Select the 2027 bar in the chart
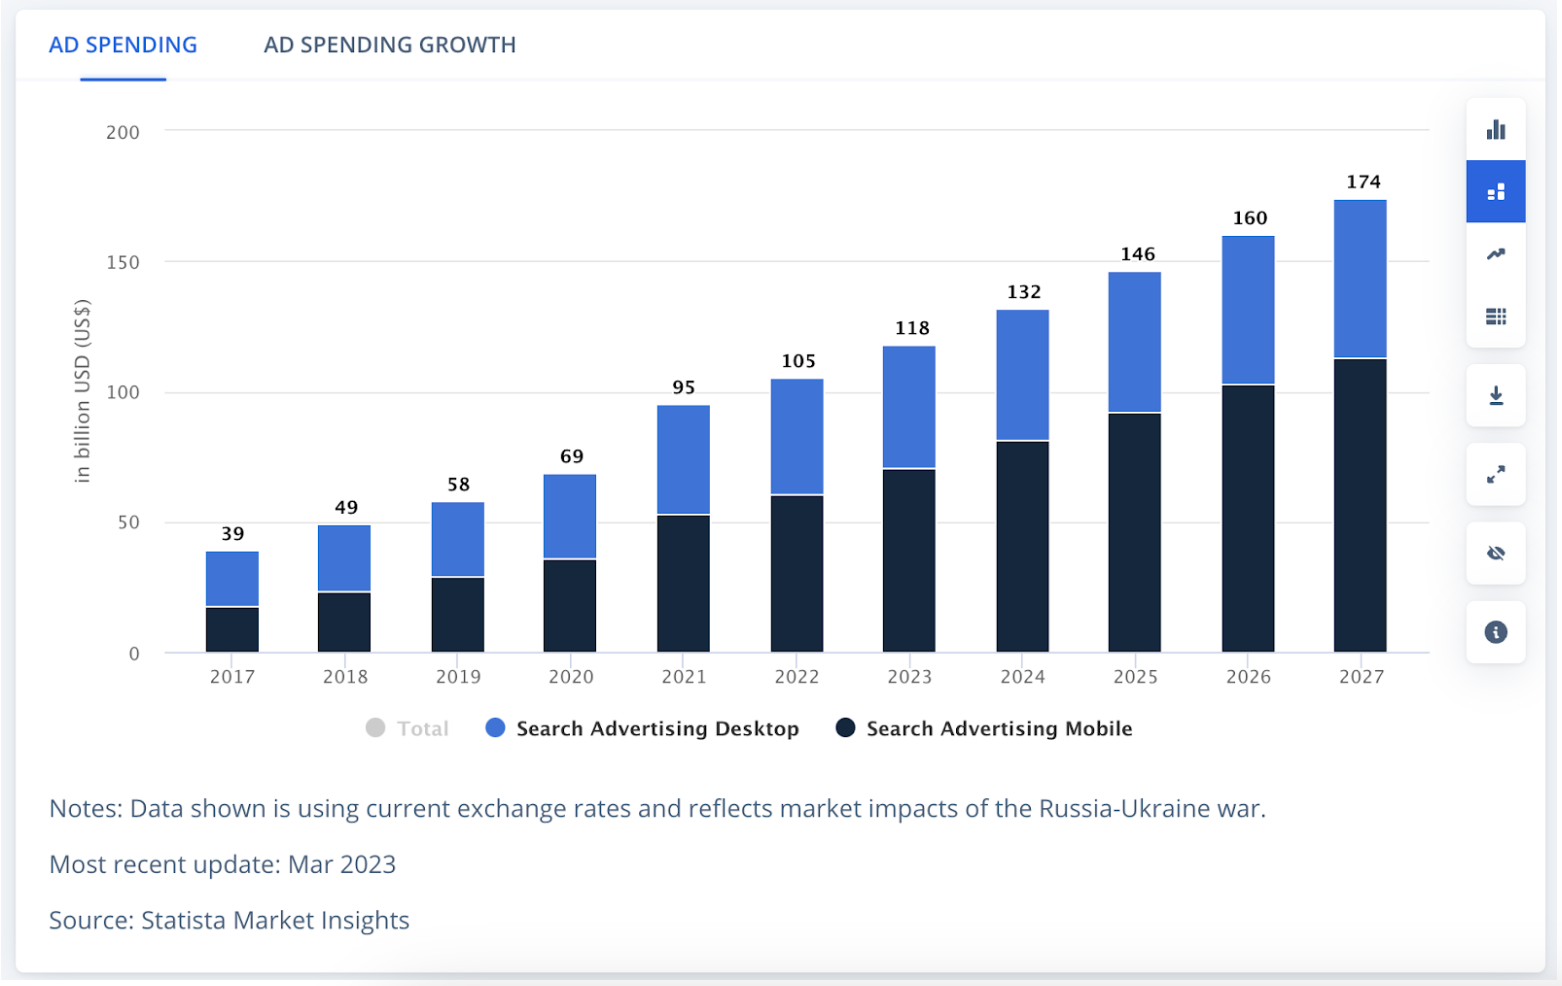 pyautogui.click(x=1360, y=420)
